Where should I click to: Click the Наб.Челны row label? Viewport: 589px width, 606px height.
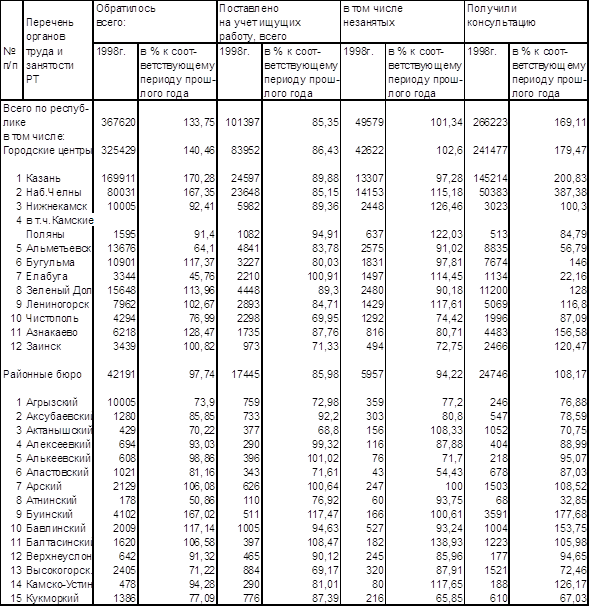pyautogui.click(x=54, y=192)
